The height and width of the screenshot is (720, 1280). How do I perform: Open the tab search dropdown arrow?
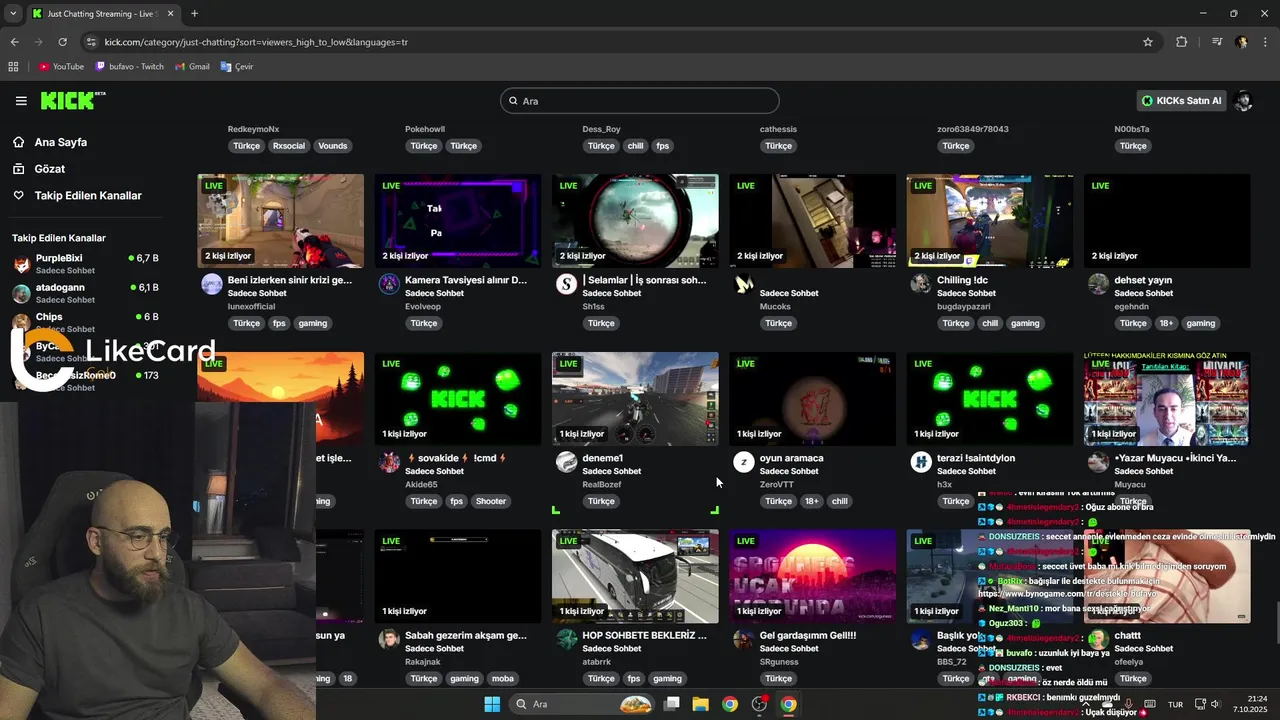(x=13, y=14)
